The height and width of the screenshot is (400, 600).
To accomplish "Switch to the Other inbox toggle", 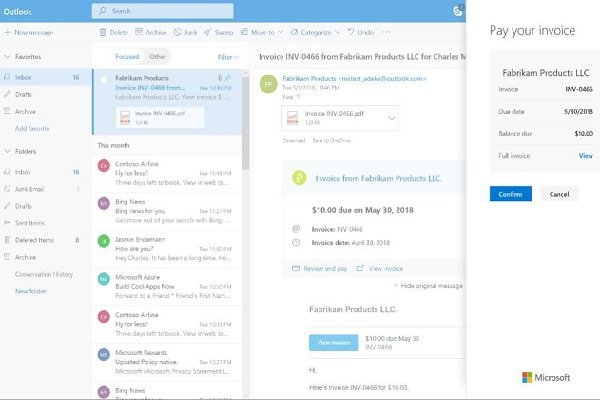I will (157, 57).
